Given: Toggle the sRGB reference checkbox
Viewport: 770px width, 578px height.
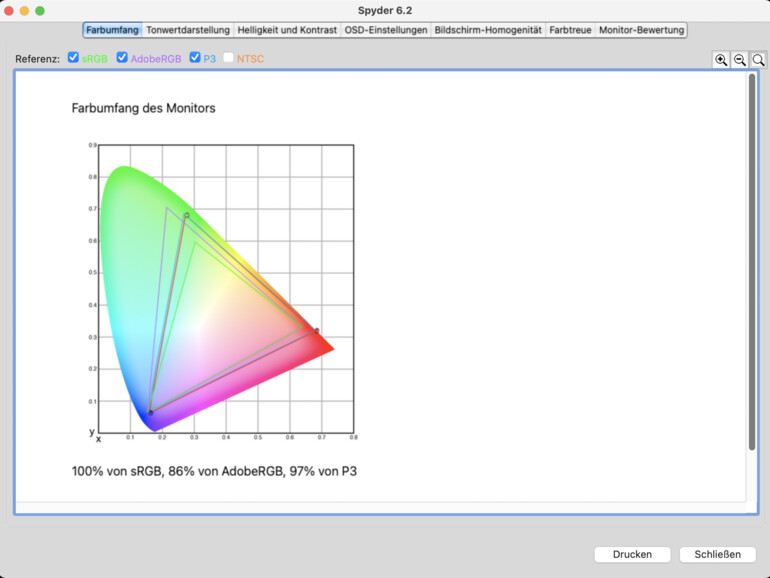Looking at the screenshot, I should (x=74, y=58).
